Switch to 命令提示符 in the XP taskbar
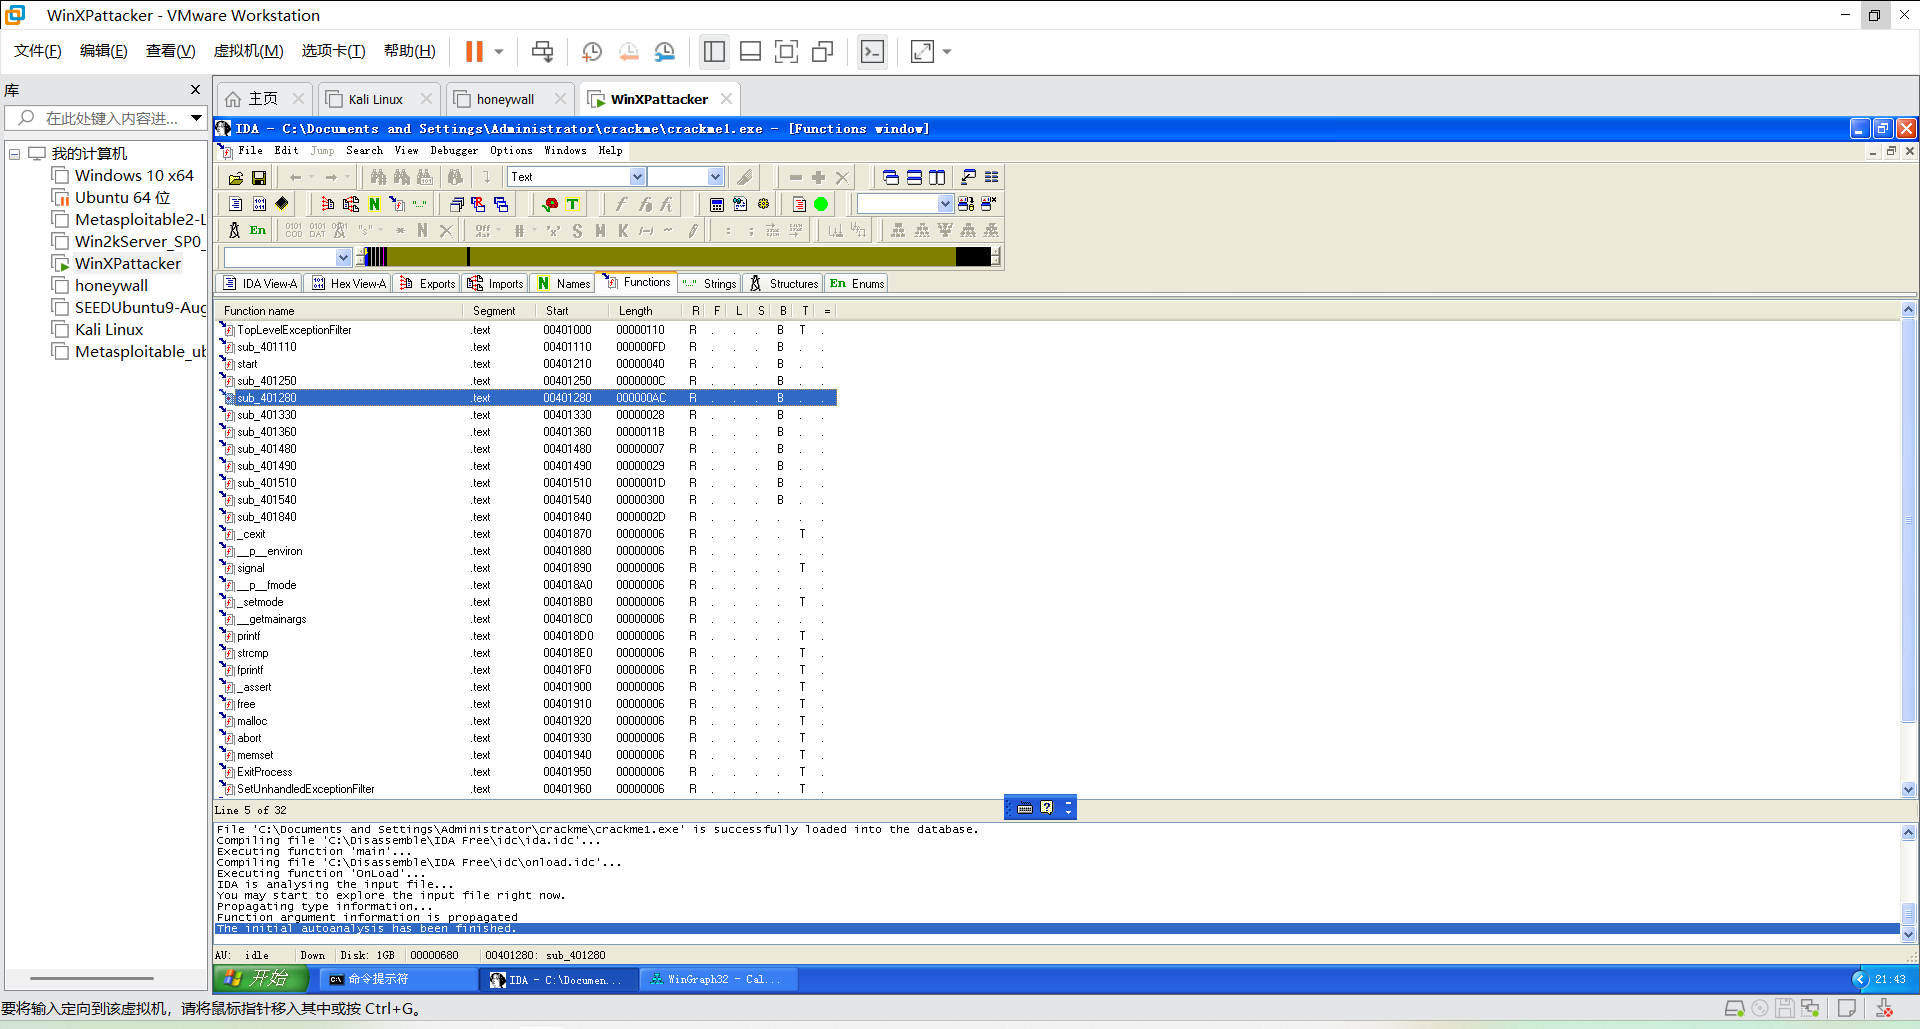This screenshot has width=1920, height=1029. 400,980
